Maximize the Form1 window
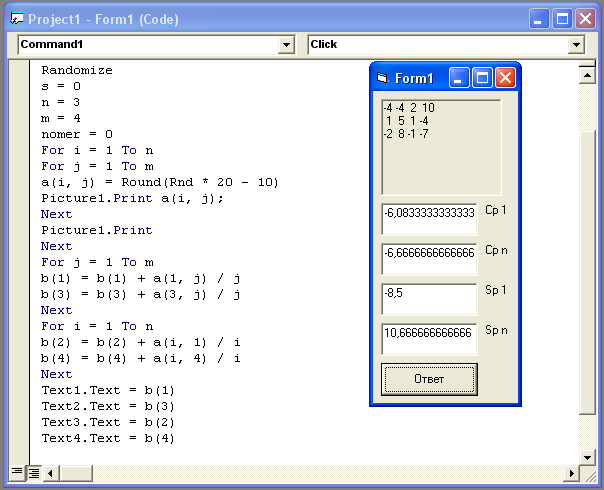 pos(482,78)
